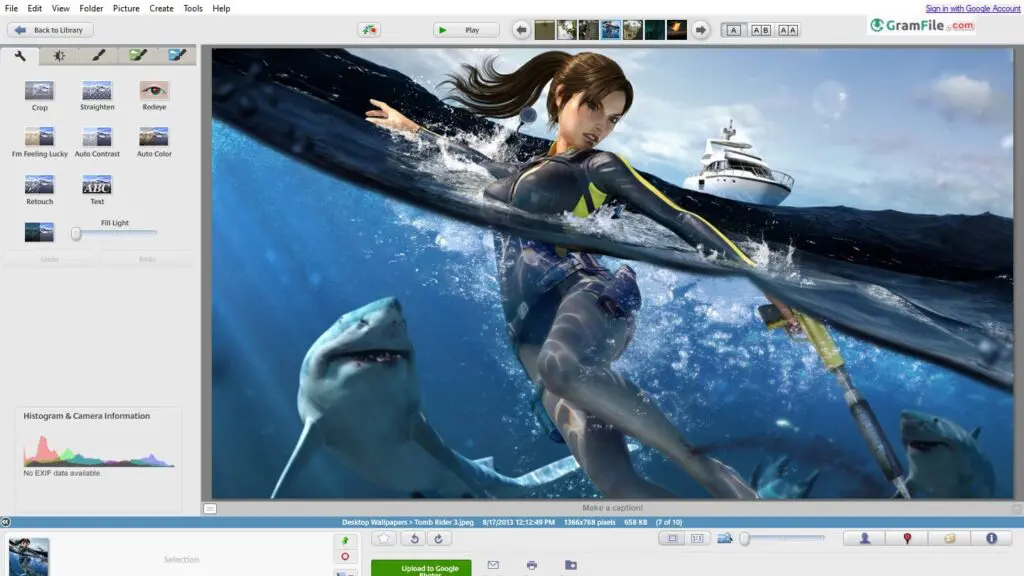Open the Edit menu
This screenshot has height=576, width=1024.
(x=35, y=8)
